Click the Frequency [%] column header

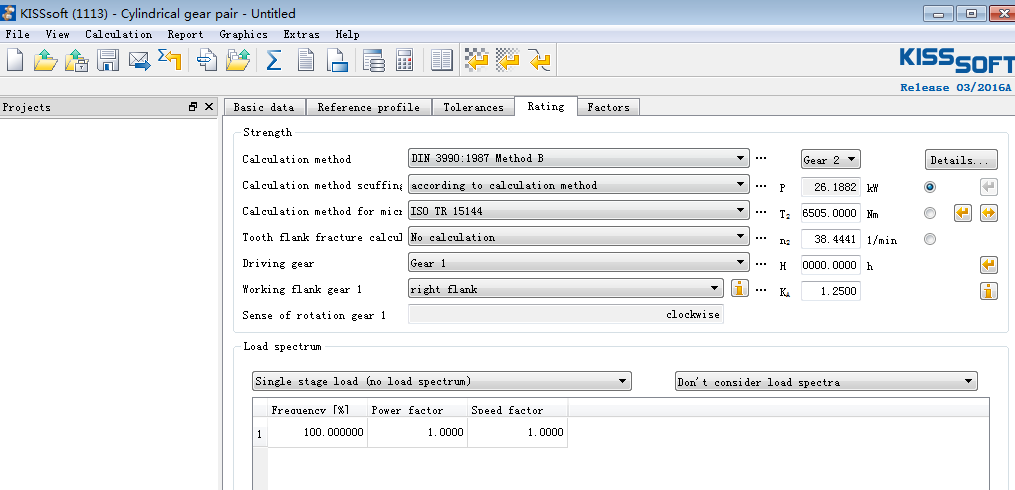point(317,409)
